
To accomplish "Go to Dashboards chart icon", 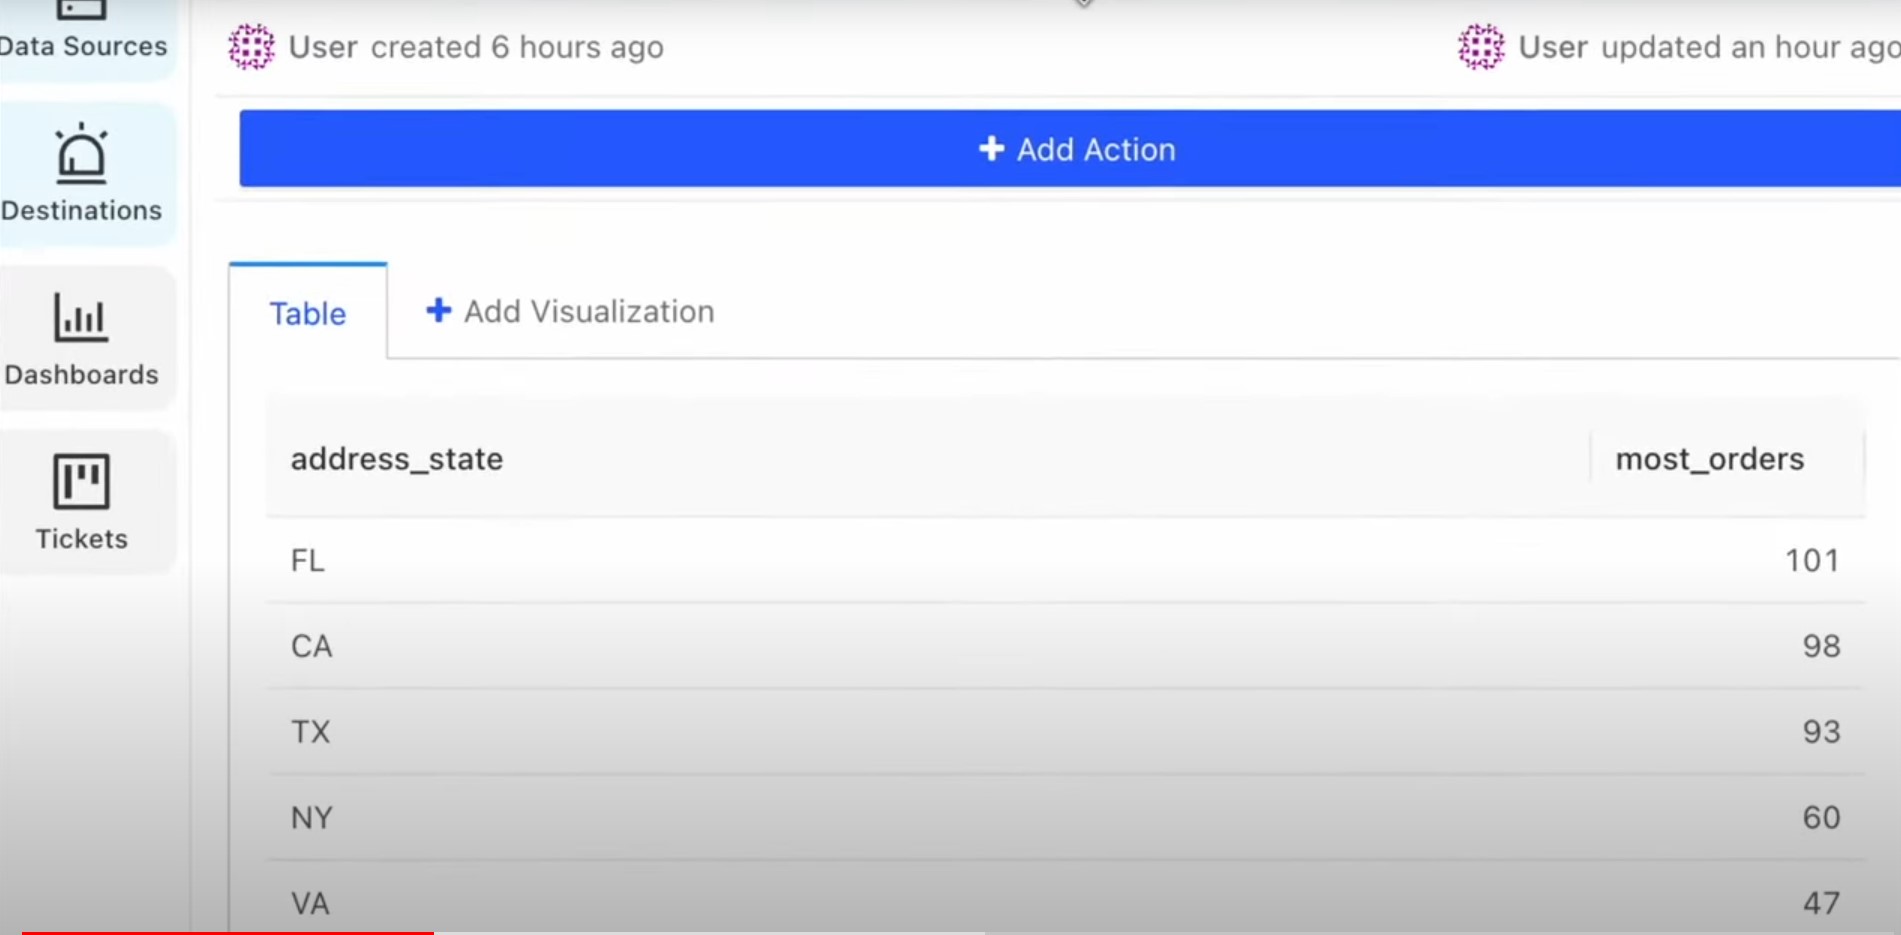I will [80, 317].
